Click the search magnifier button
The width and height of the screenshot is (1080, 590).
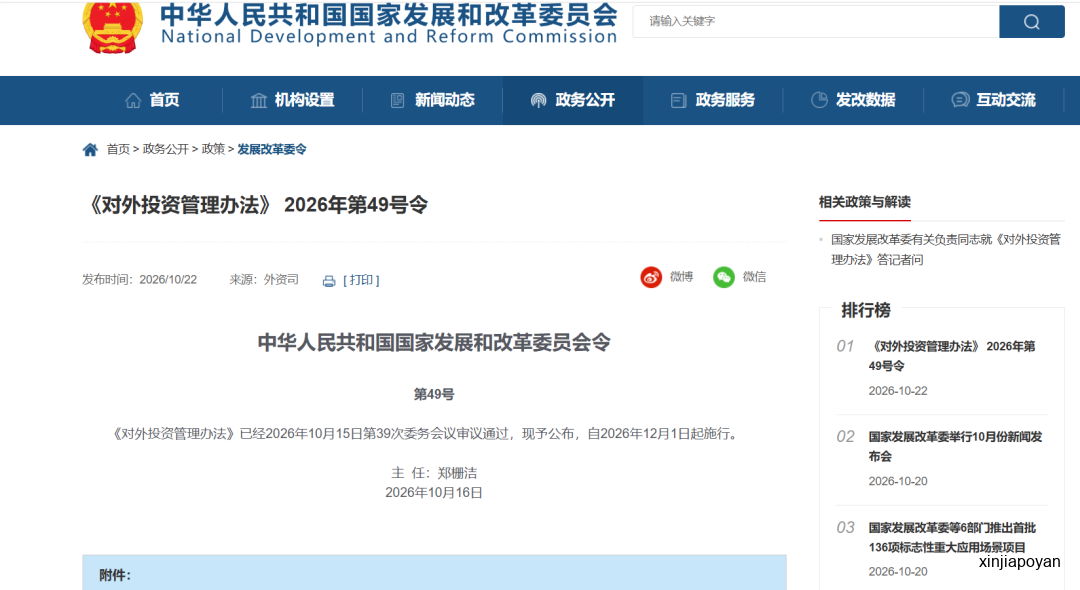point(1031,21)
